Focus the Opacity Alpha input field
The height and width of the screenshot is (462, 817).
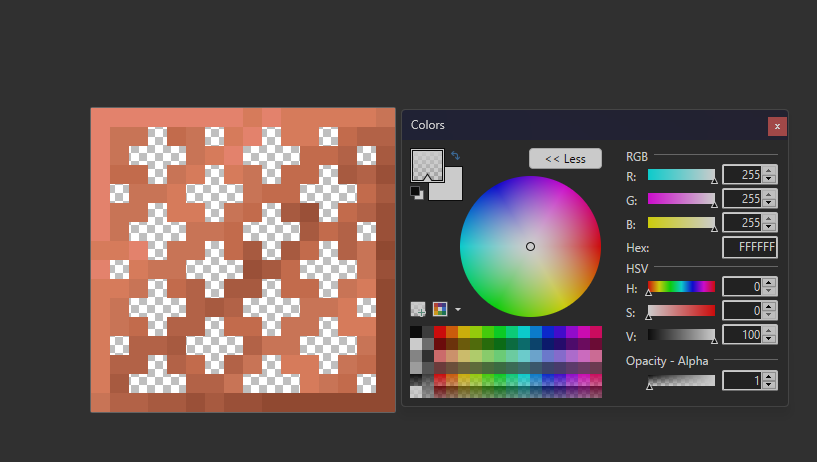pyautogui.click(x=742, y=381)
